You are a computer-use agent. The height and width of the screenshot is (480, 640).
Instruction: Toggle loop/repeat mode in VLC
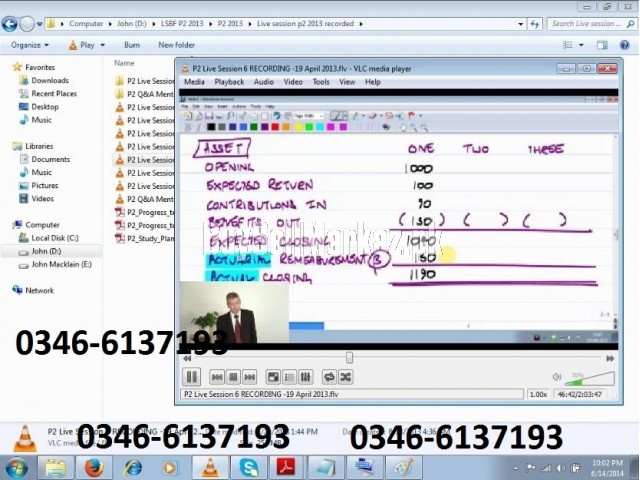coord(329,377)
